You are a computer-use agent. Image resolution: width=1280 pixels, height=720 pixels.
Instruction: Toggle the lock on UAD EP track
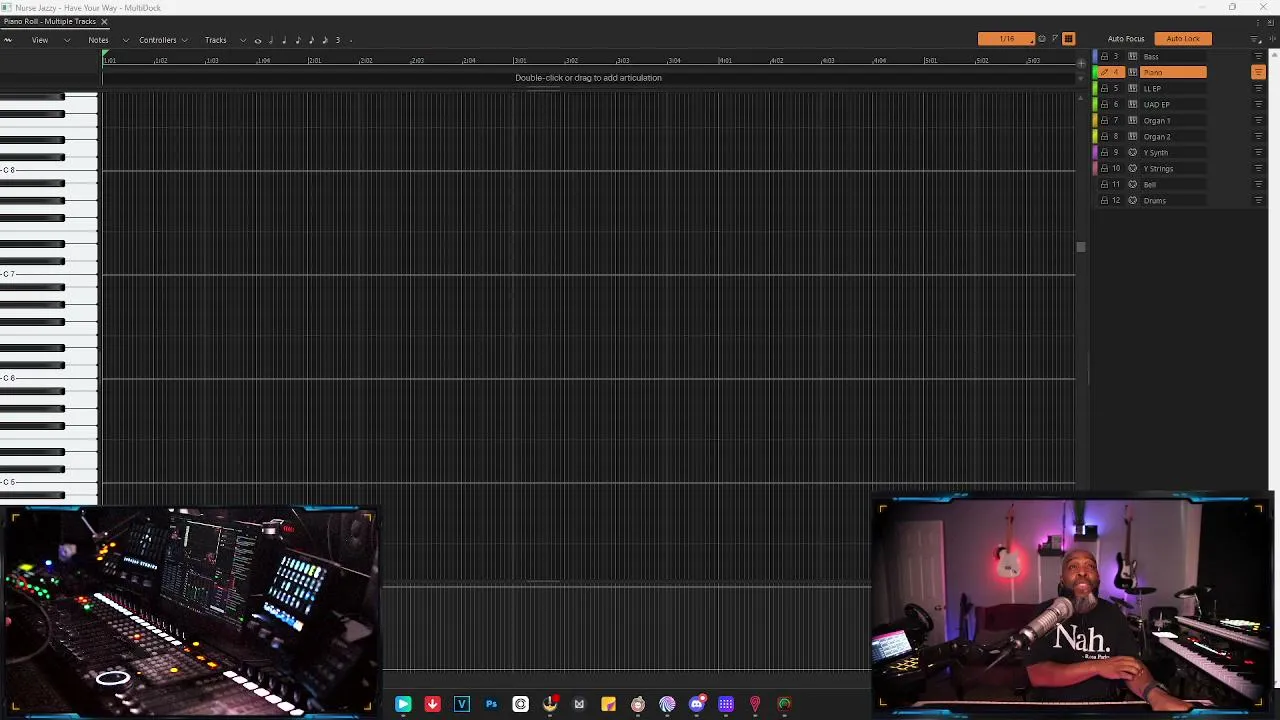[1104, 104]
